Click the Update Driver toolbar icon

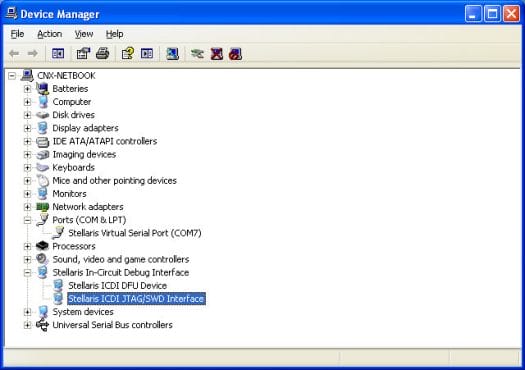197,54
